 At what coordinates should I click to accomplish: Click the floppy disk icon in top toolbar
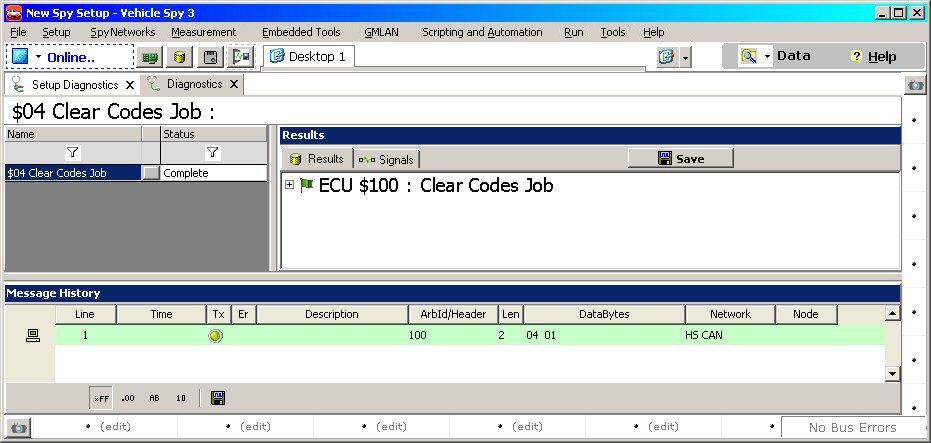tap(211, 57)
